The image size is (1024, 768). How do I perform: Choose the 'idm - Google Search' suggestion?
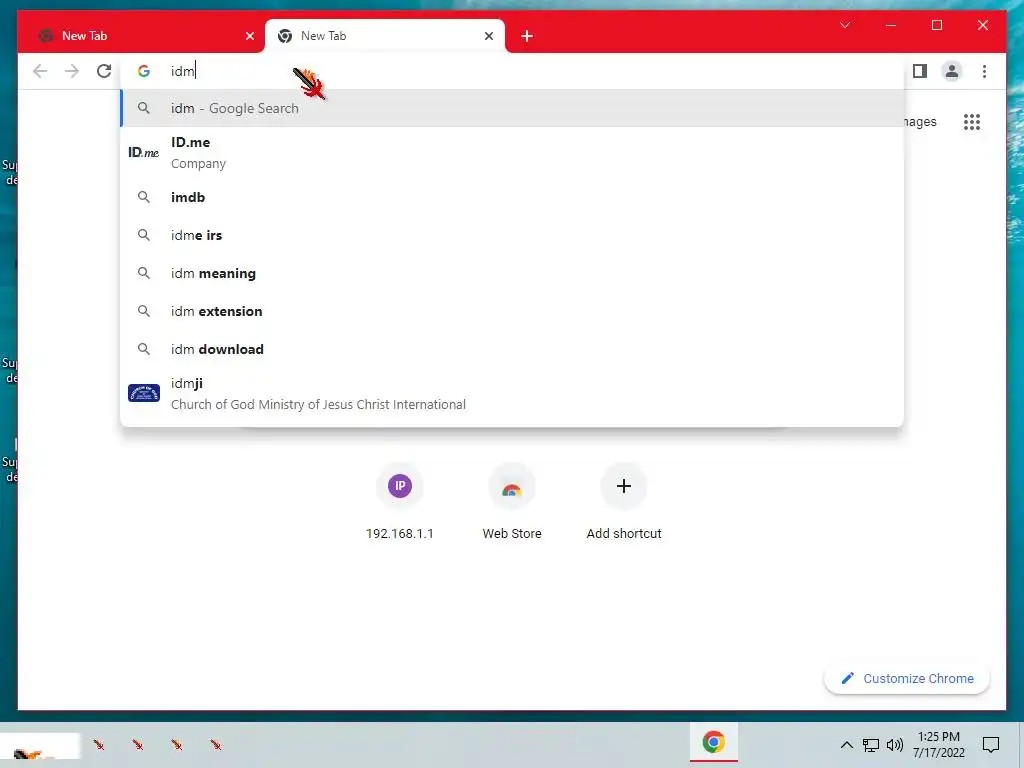coord(513,108)
